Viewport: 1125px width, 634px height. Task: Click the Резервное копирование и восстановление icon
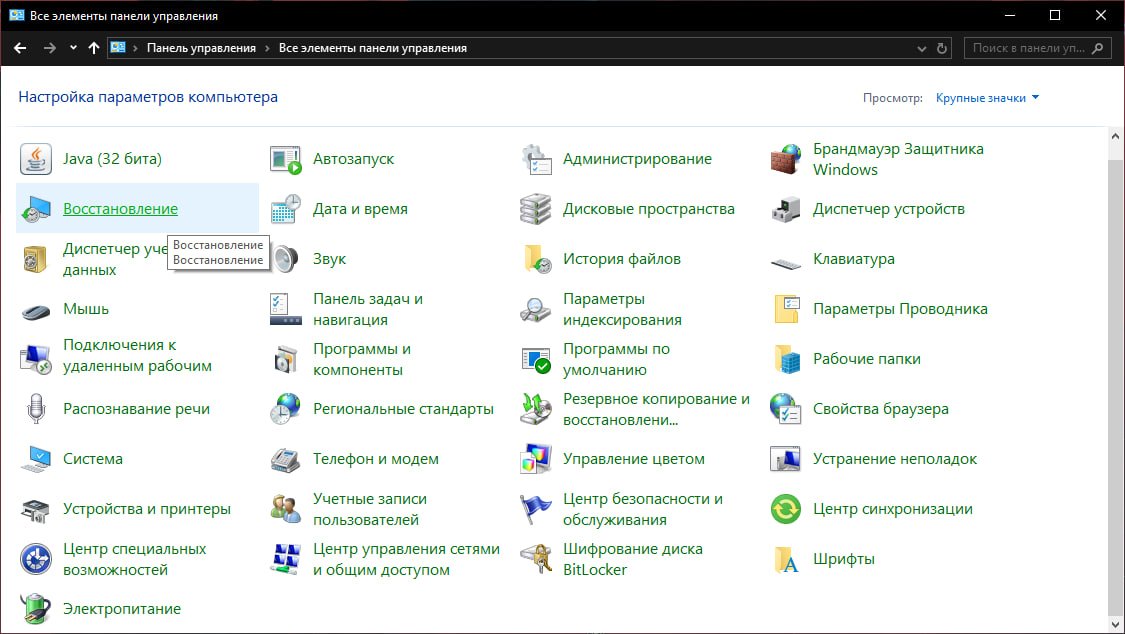[536, 409]
